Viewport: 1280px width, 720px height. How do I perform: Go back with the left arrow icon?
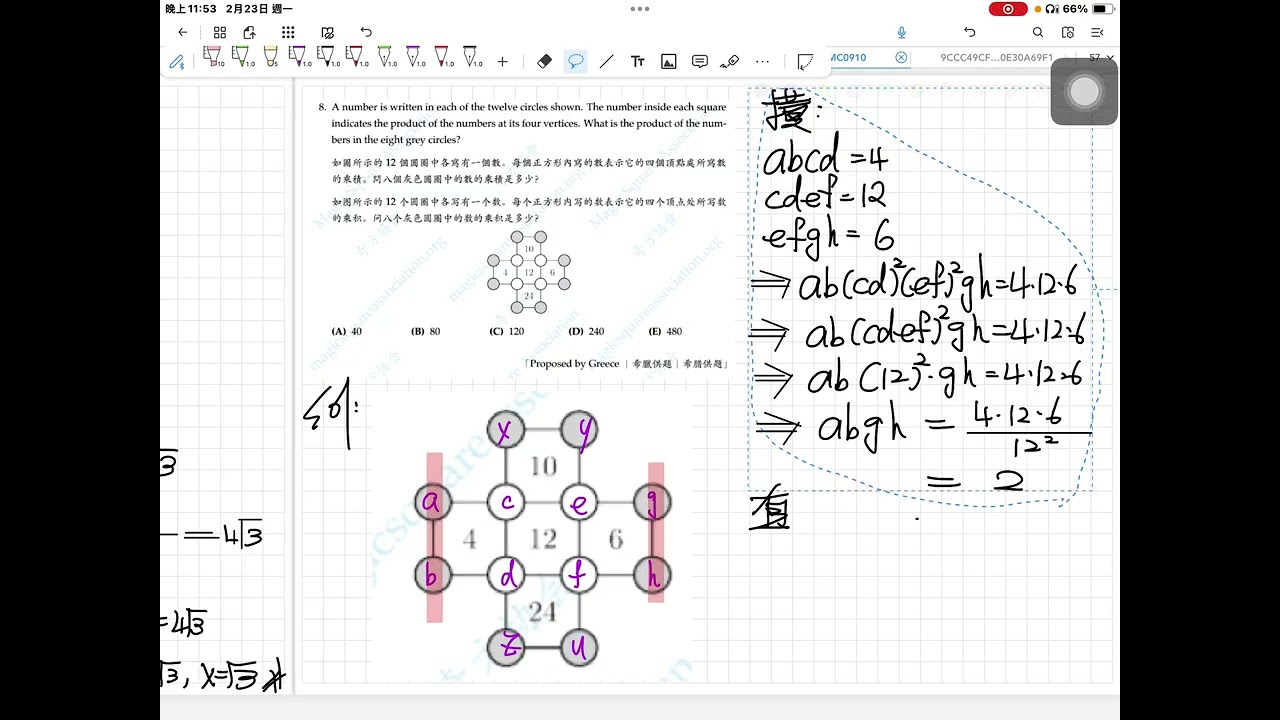tap(182, 33)
